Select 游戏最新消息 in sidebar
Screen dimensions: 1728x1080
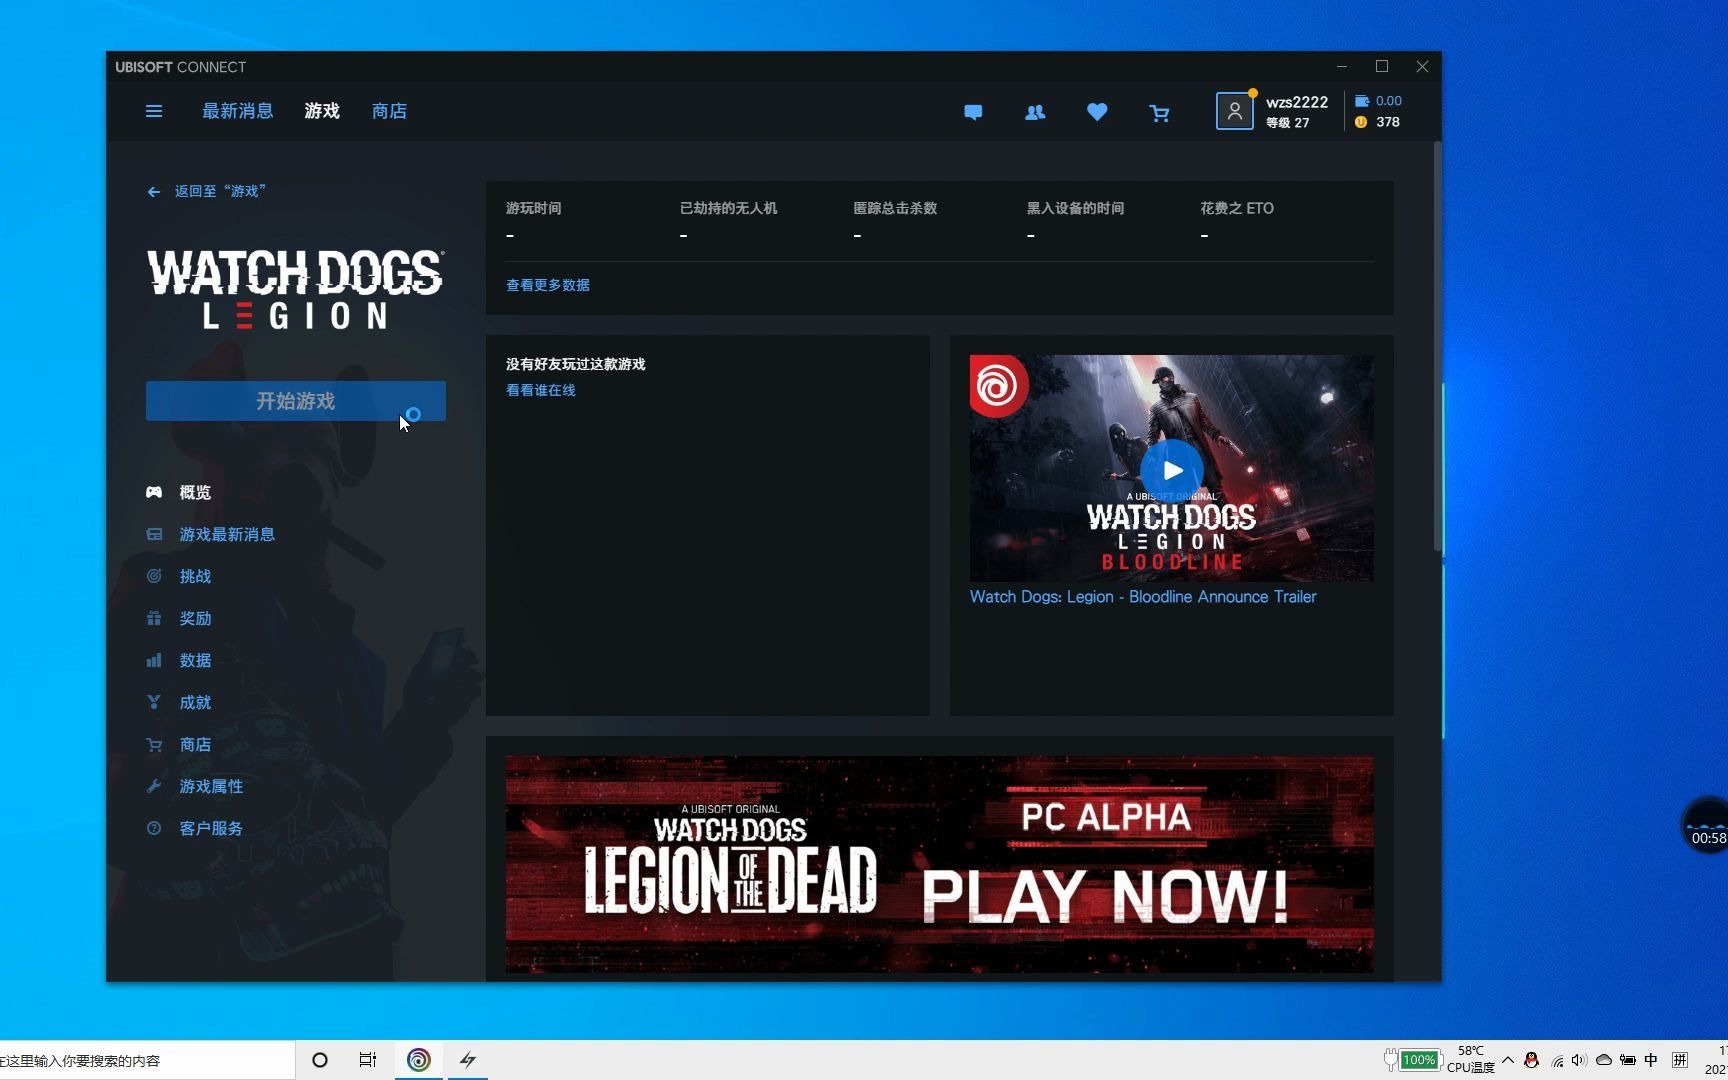click(211, 534)
